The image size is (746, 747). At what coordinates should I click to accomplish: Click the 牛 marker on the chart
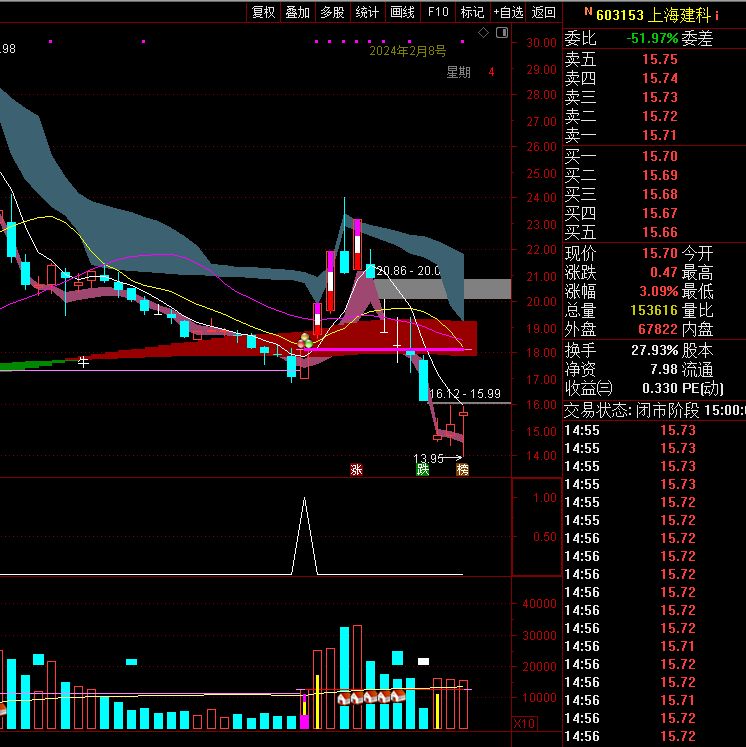(83, 362)
